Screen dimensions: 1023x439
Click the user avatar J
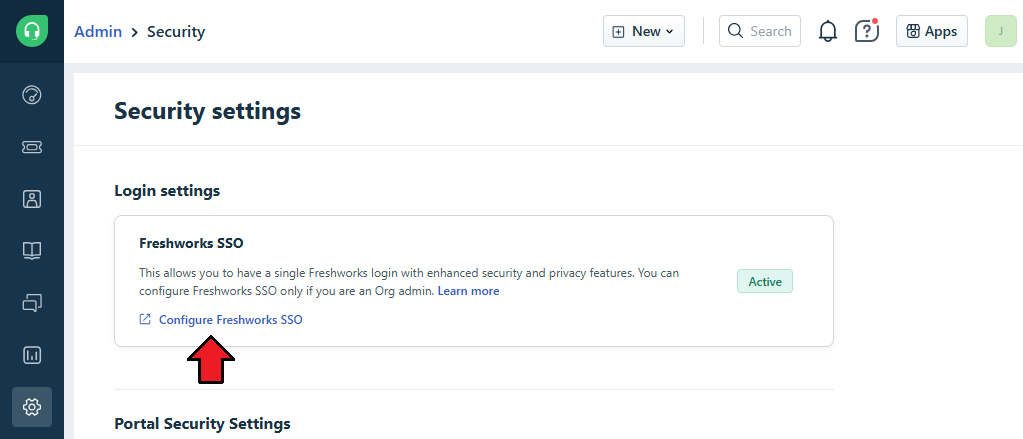[1000, 31]
